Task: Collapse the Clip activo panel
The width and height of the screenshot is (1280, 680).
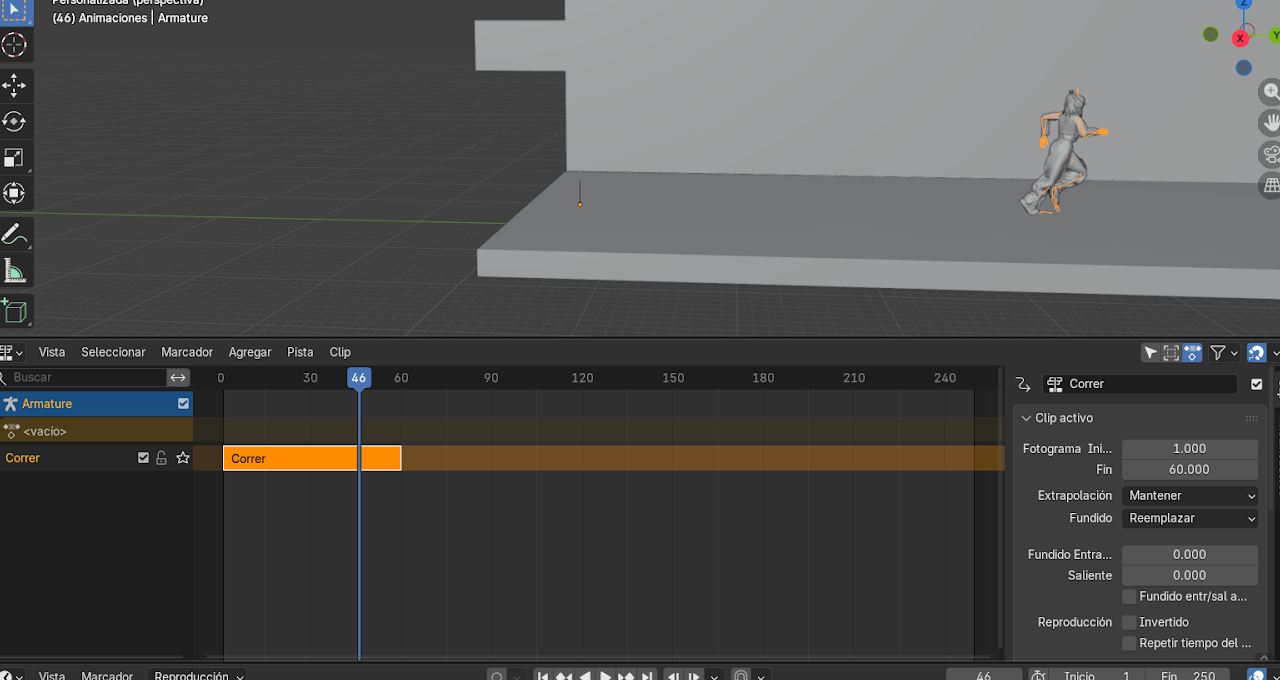Action: (x=1024, y=418)
